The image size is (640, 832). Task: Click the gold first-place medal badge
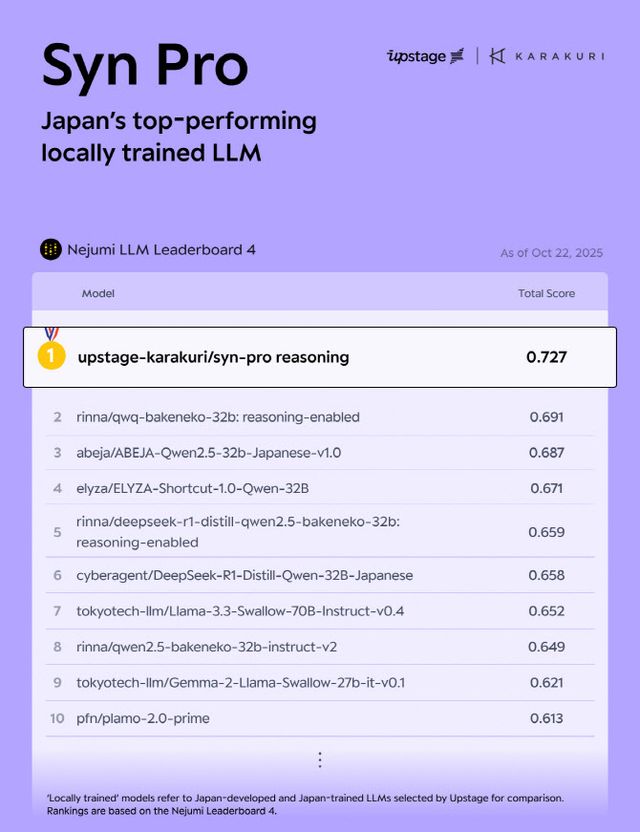(x=50, y=354)
